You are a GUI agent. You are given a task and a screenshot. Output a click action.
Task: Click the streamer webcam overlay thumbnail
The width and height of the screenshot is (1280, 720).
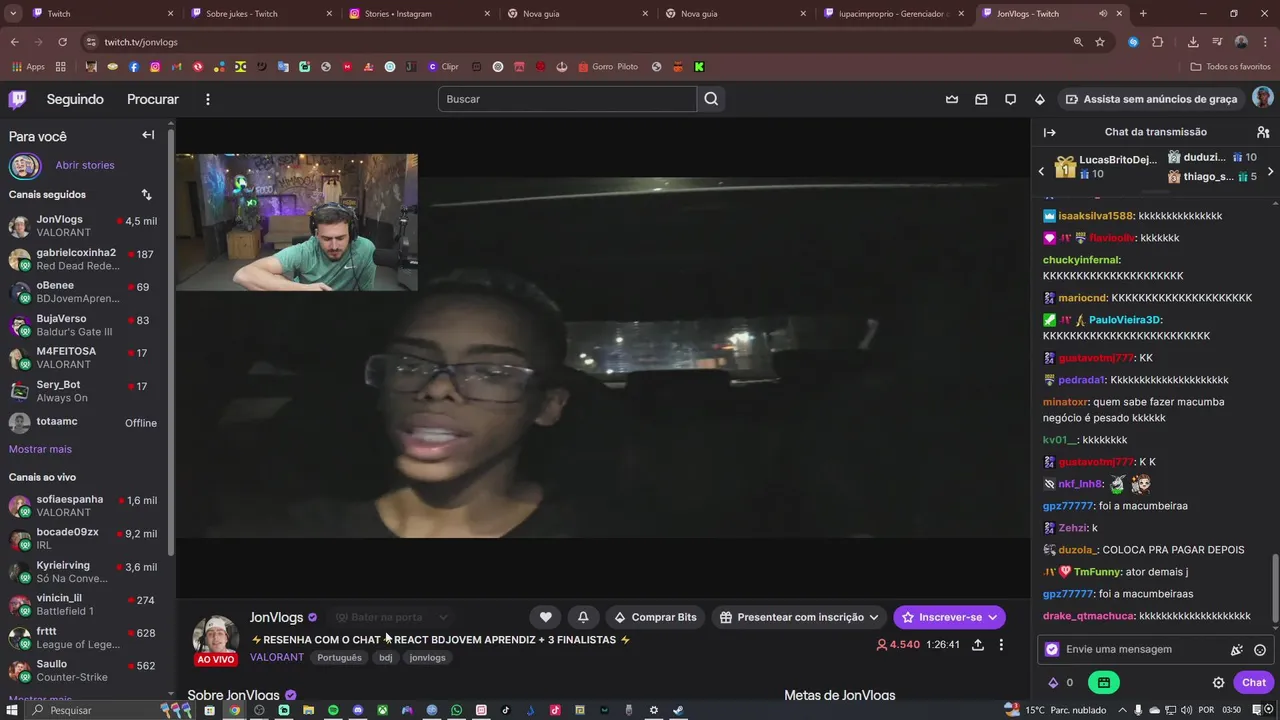click(297, 222)
